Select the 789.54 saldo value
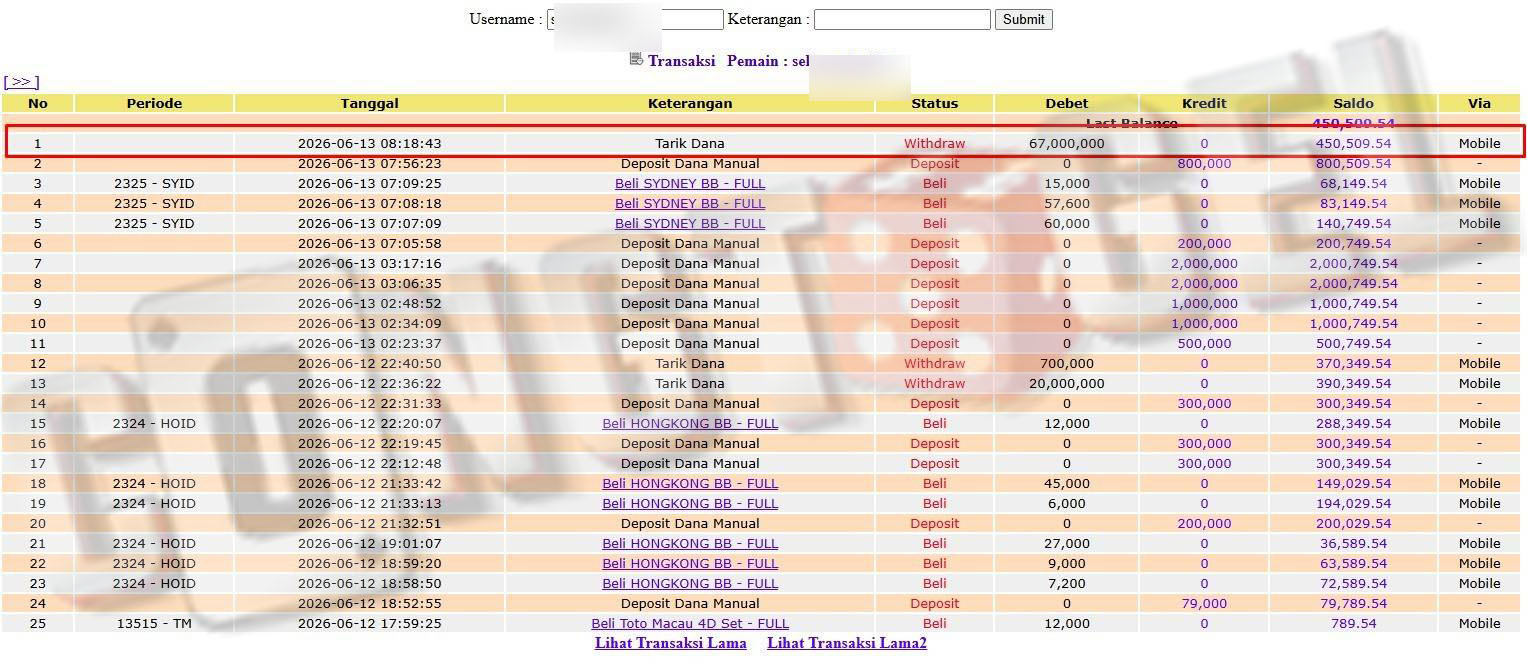 [x=1353, y=624]
